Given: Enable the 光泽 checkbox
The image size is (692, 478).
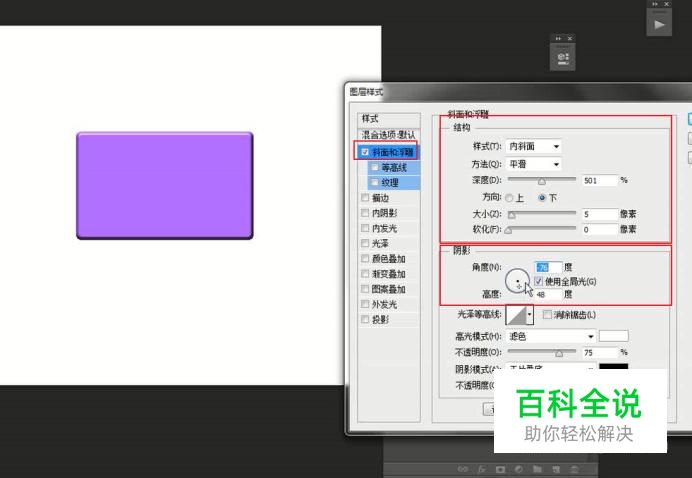Looking at the screenshot, I should (365, 243).
